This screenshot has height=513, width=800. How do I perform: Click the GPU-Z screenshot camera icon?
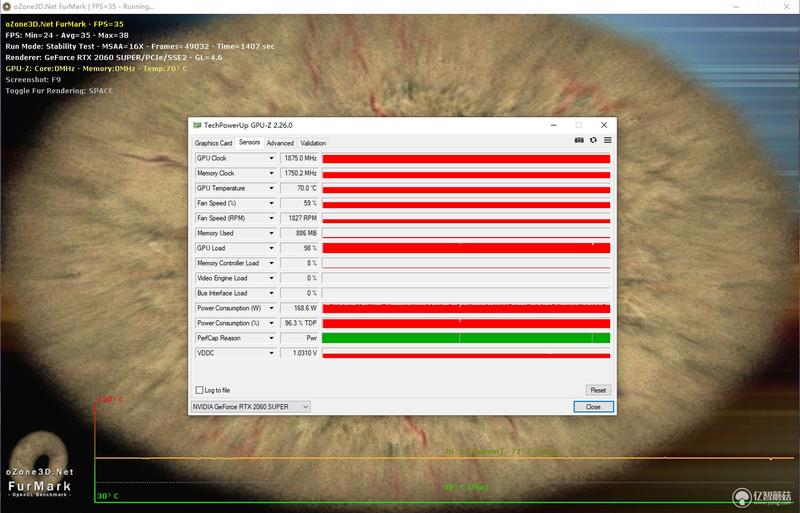579,140
